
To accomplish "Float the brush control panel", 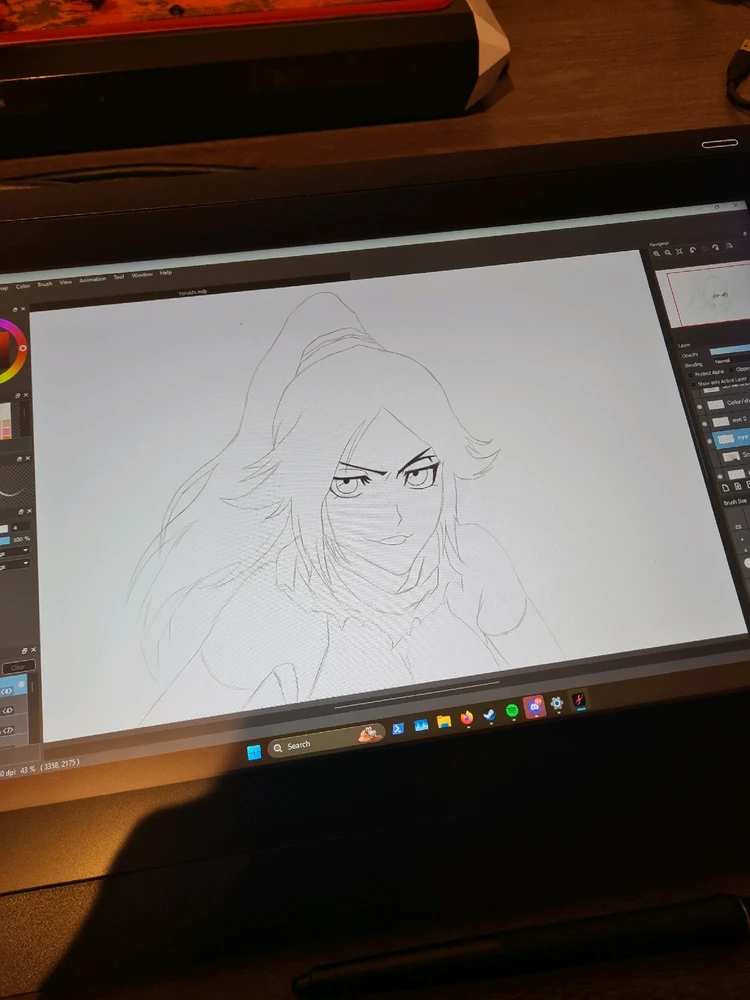I will pos(21,511).
